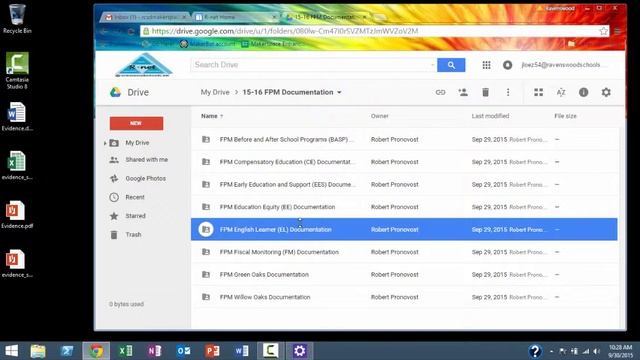Open Word from the taskbar
Screen dimensions: 640x360
click(x=242, y=351)
